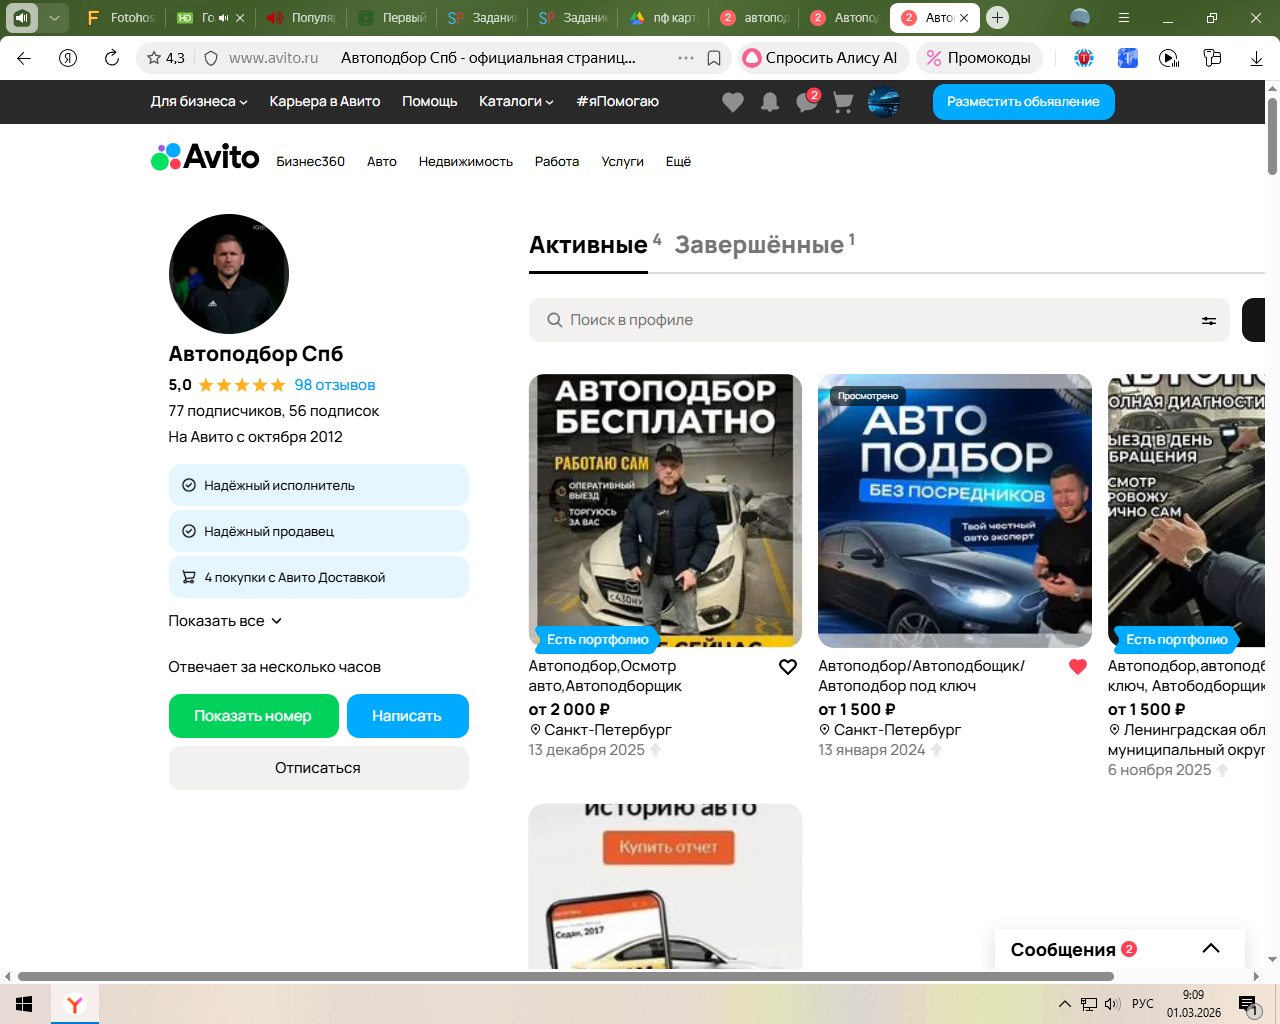Bookmark this page with bookmark icon
Screen dimensions: 1280x1024
(x=714, y=58)
